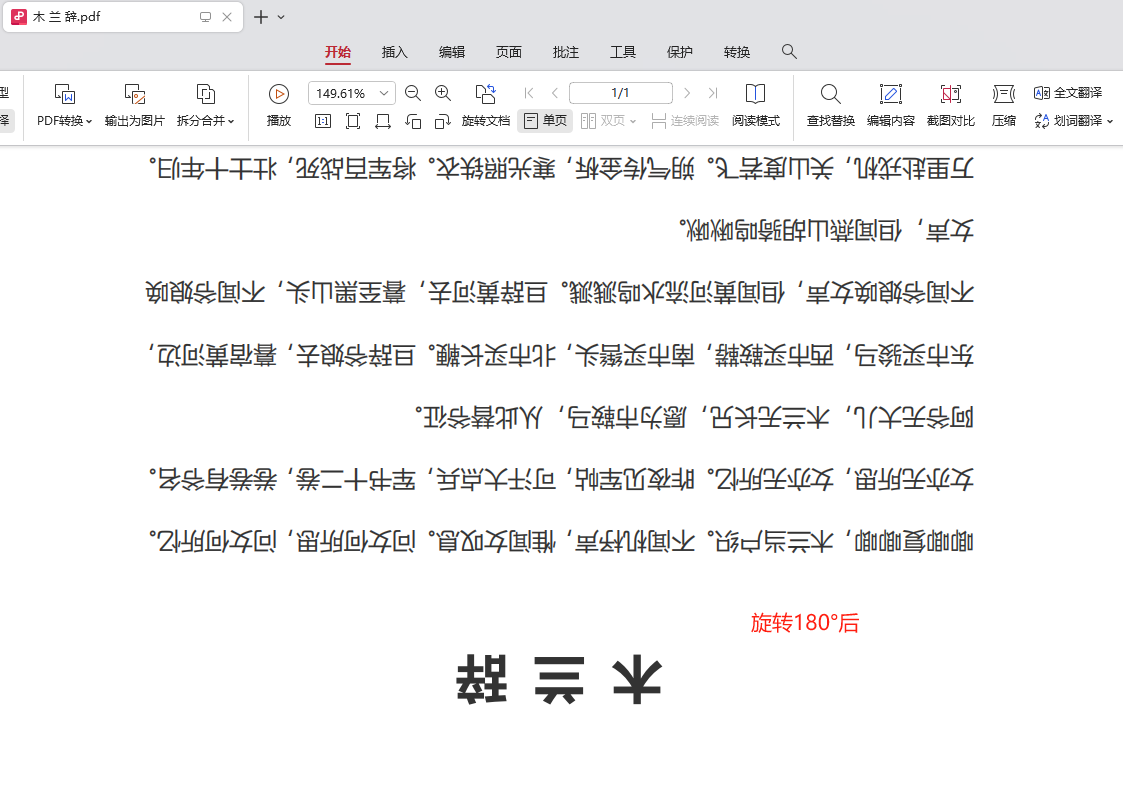Expand the 划词翻译 dropdown arrow

tap(1110, 122)
